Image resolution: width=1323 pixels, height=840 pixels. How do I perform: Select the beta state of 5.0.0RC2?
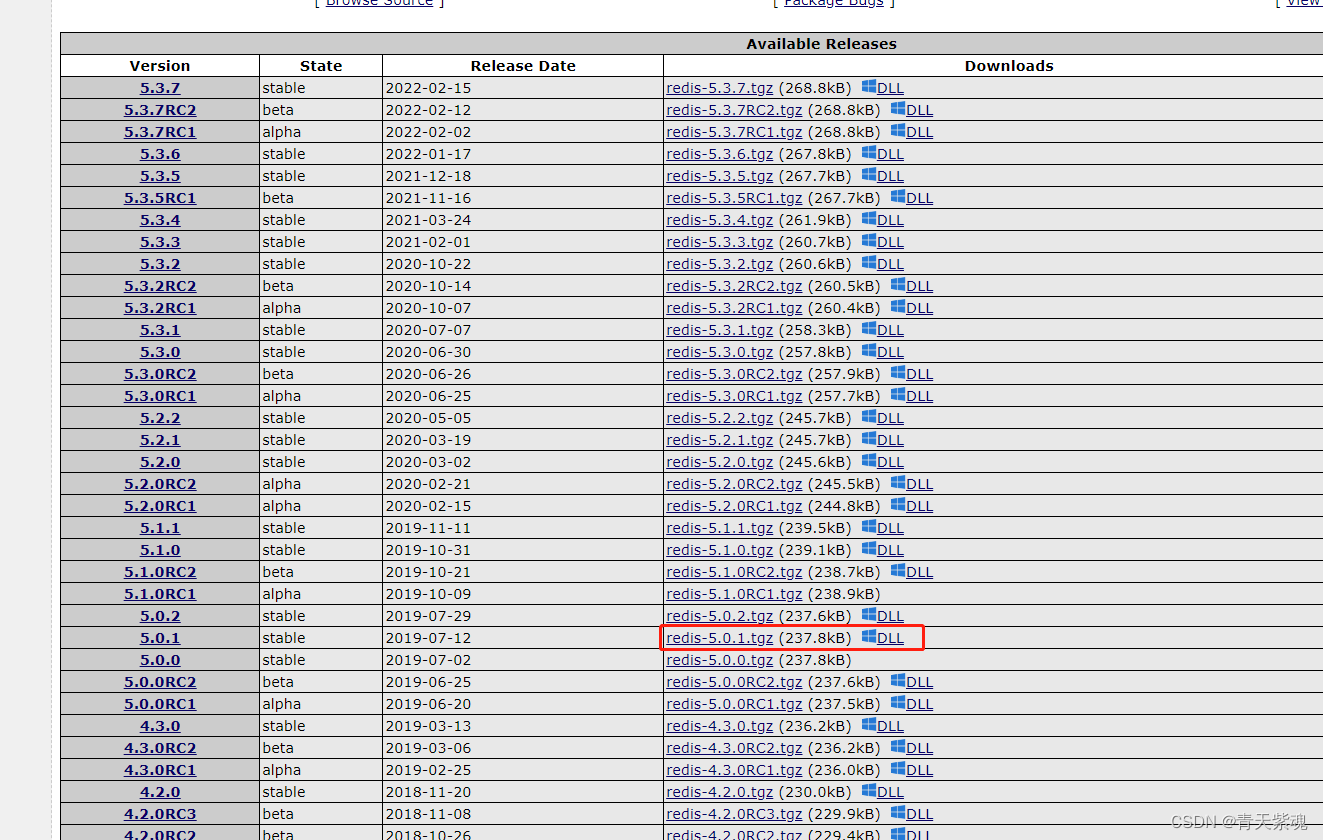pos(278,682)
